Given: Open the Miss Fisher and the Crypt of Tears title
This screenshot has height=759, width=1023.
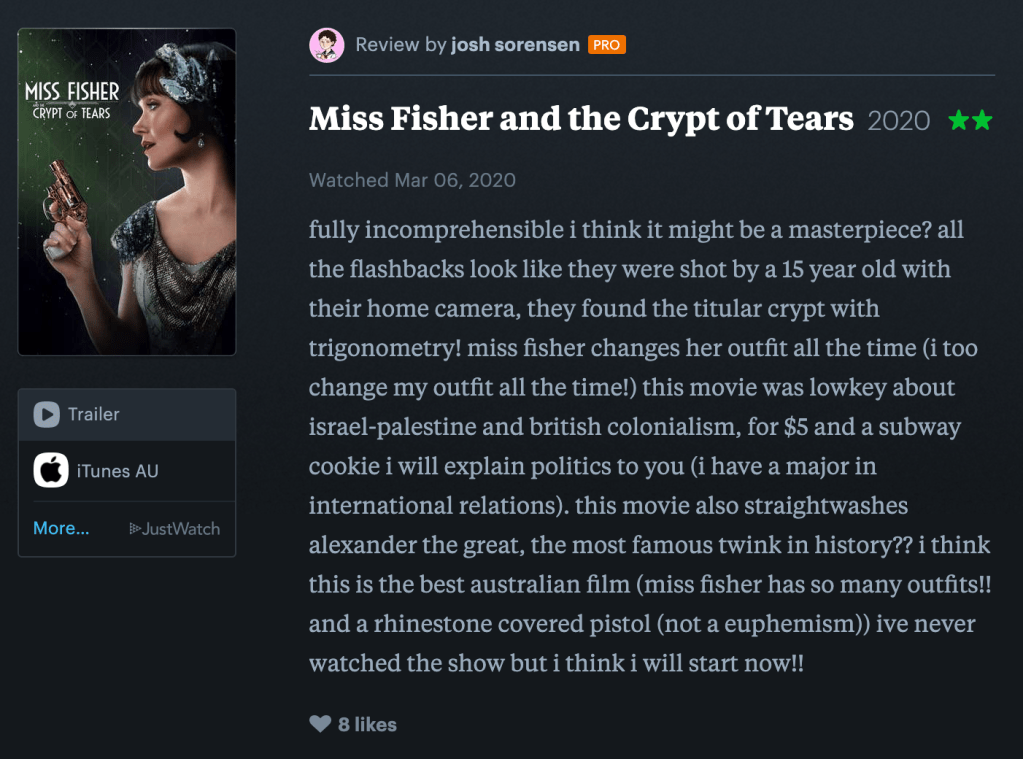Looking at the screenshot, I should pyautogui.click(x=581, y=119).
